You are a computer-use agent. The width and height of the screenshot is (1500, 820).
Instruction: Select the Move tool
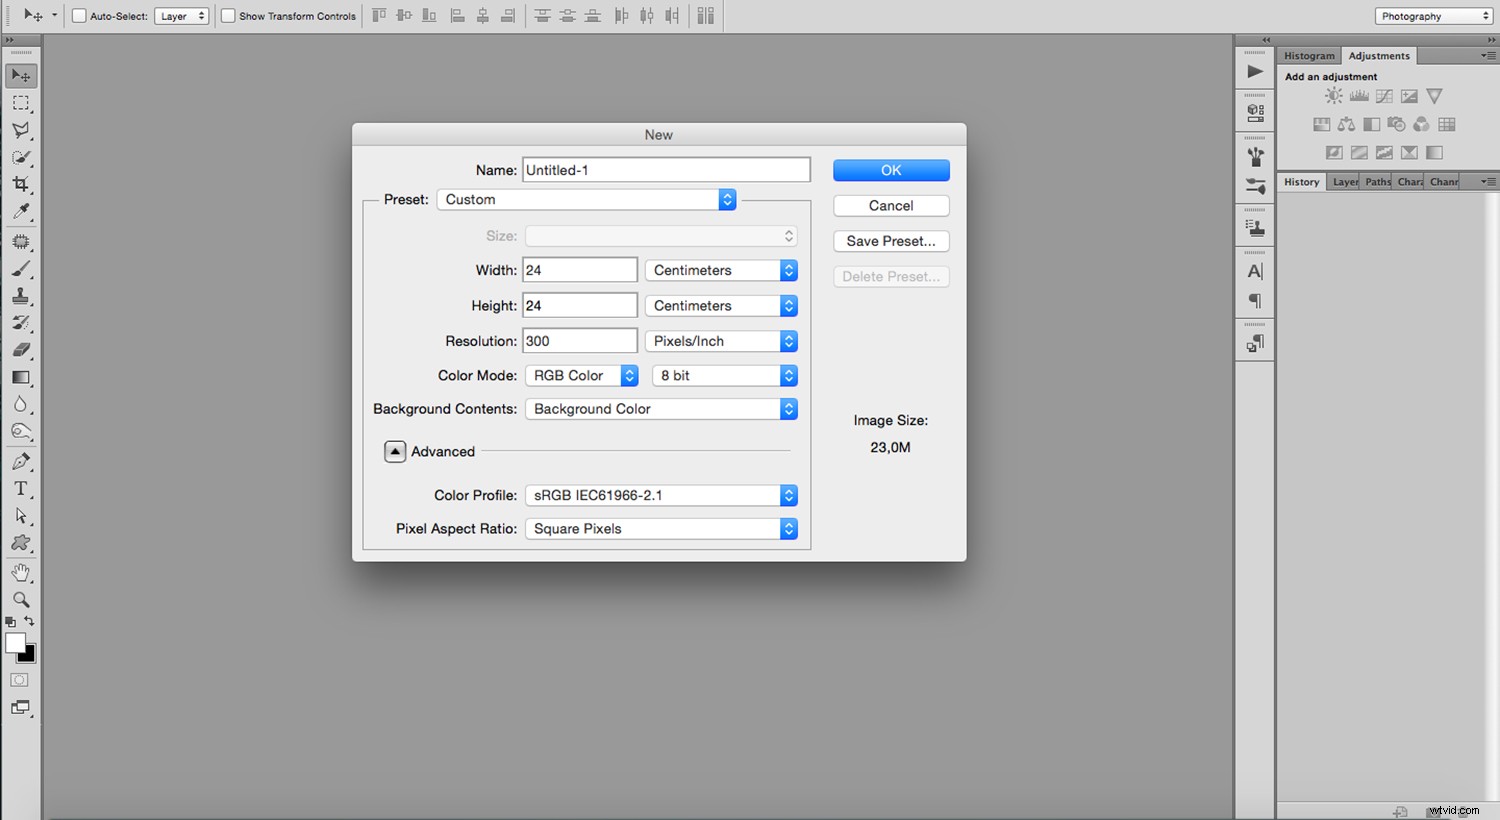pos(22,75)
